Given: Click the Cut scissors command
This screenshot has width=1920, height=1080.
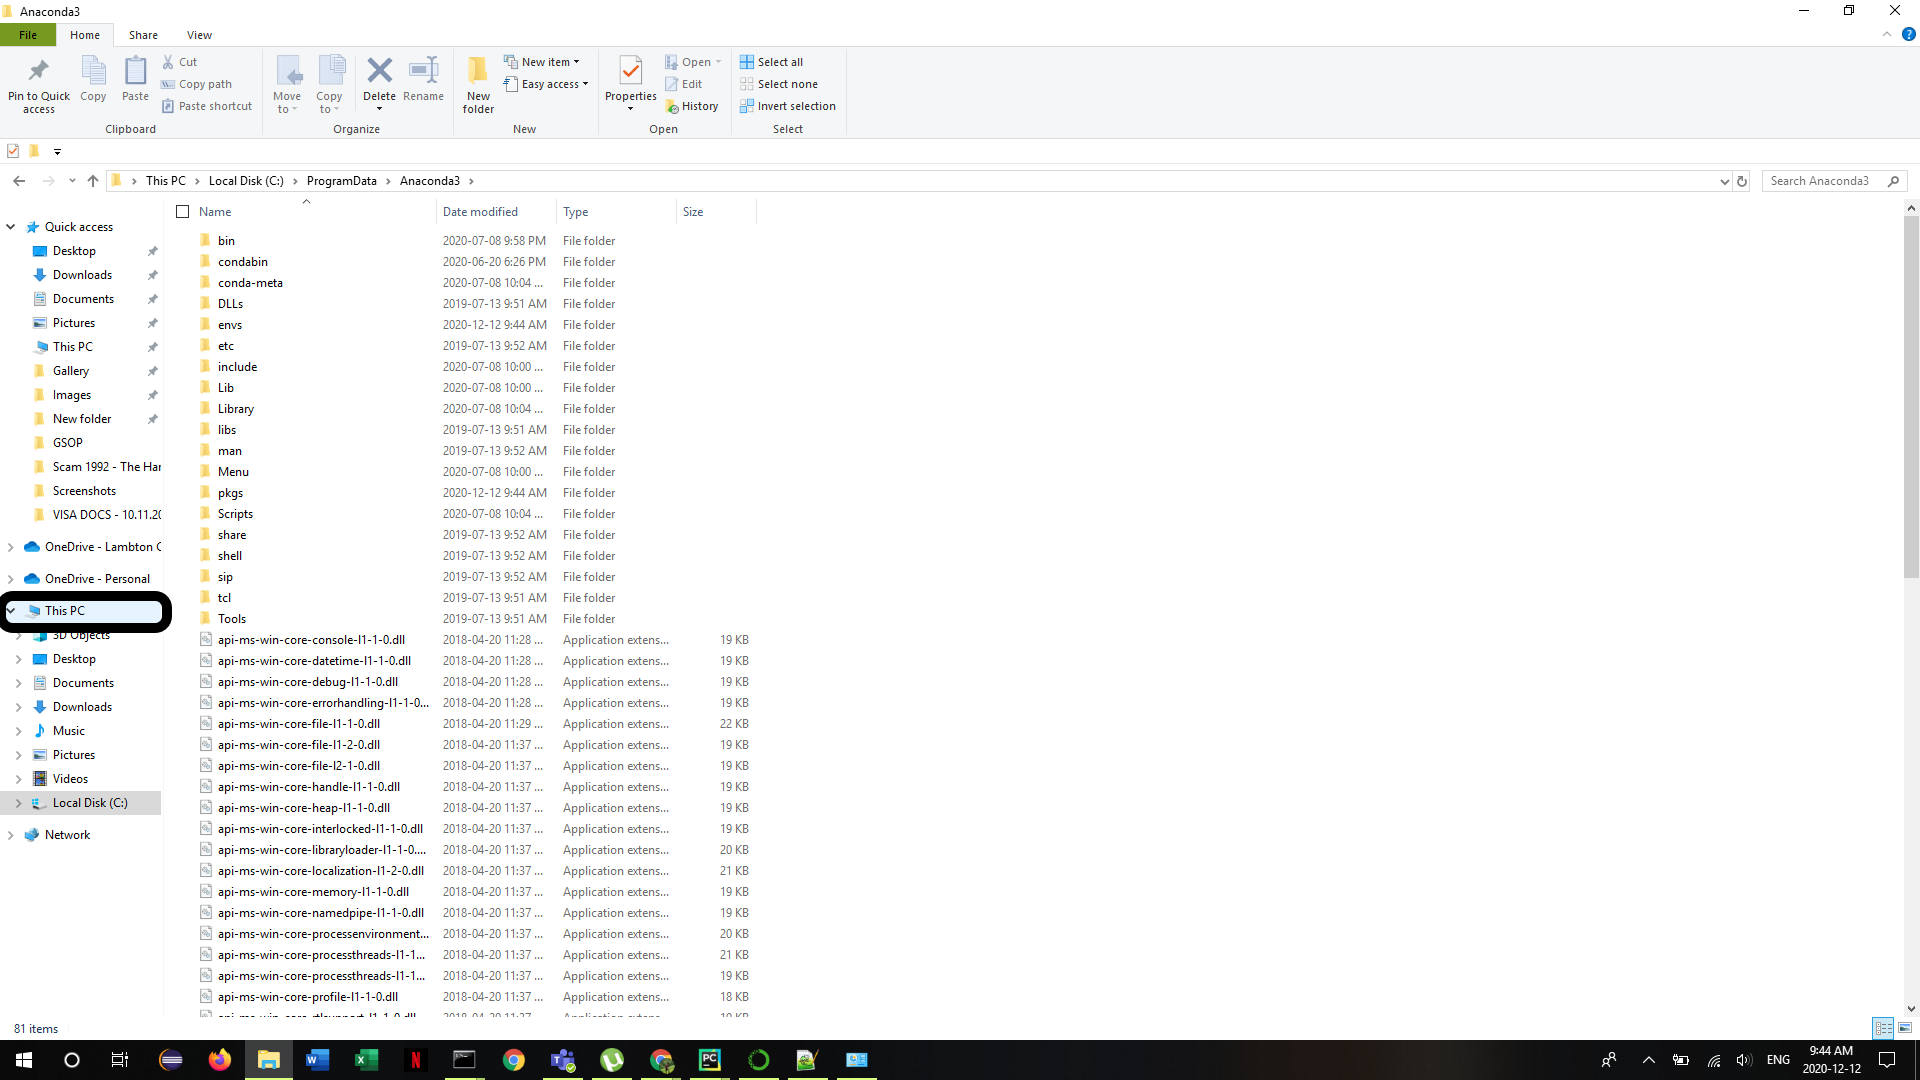Looking at the screenshot, I should coord(180,62).
